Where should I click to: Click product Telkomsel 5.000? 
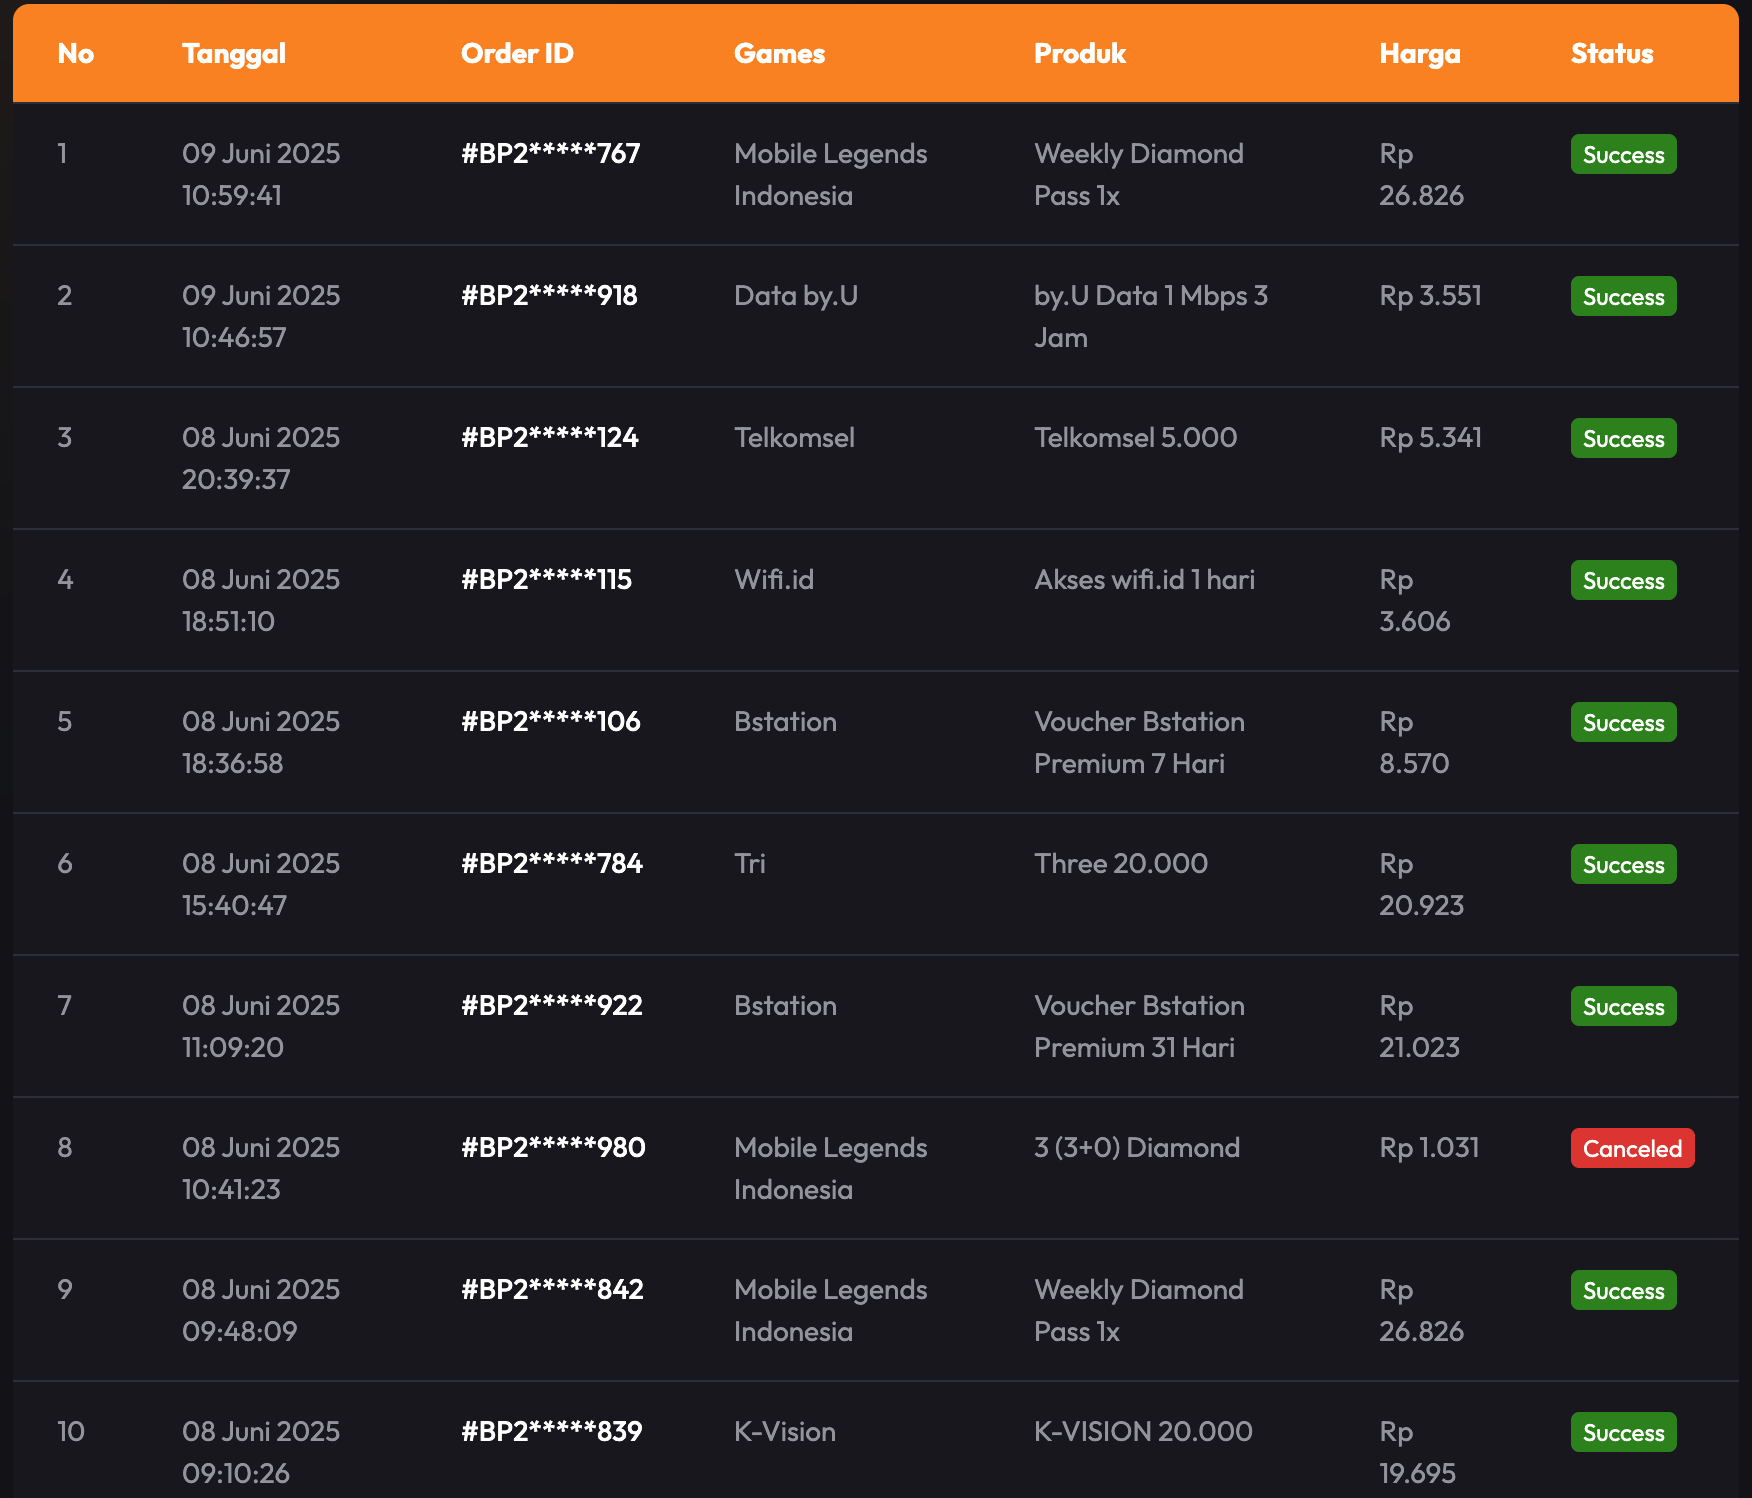[1136, 438]
